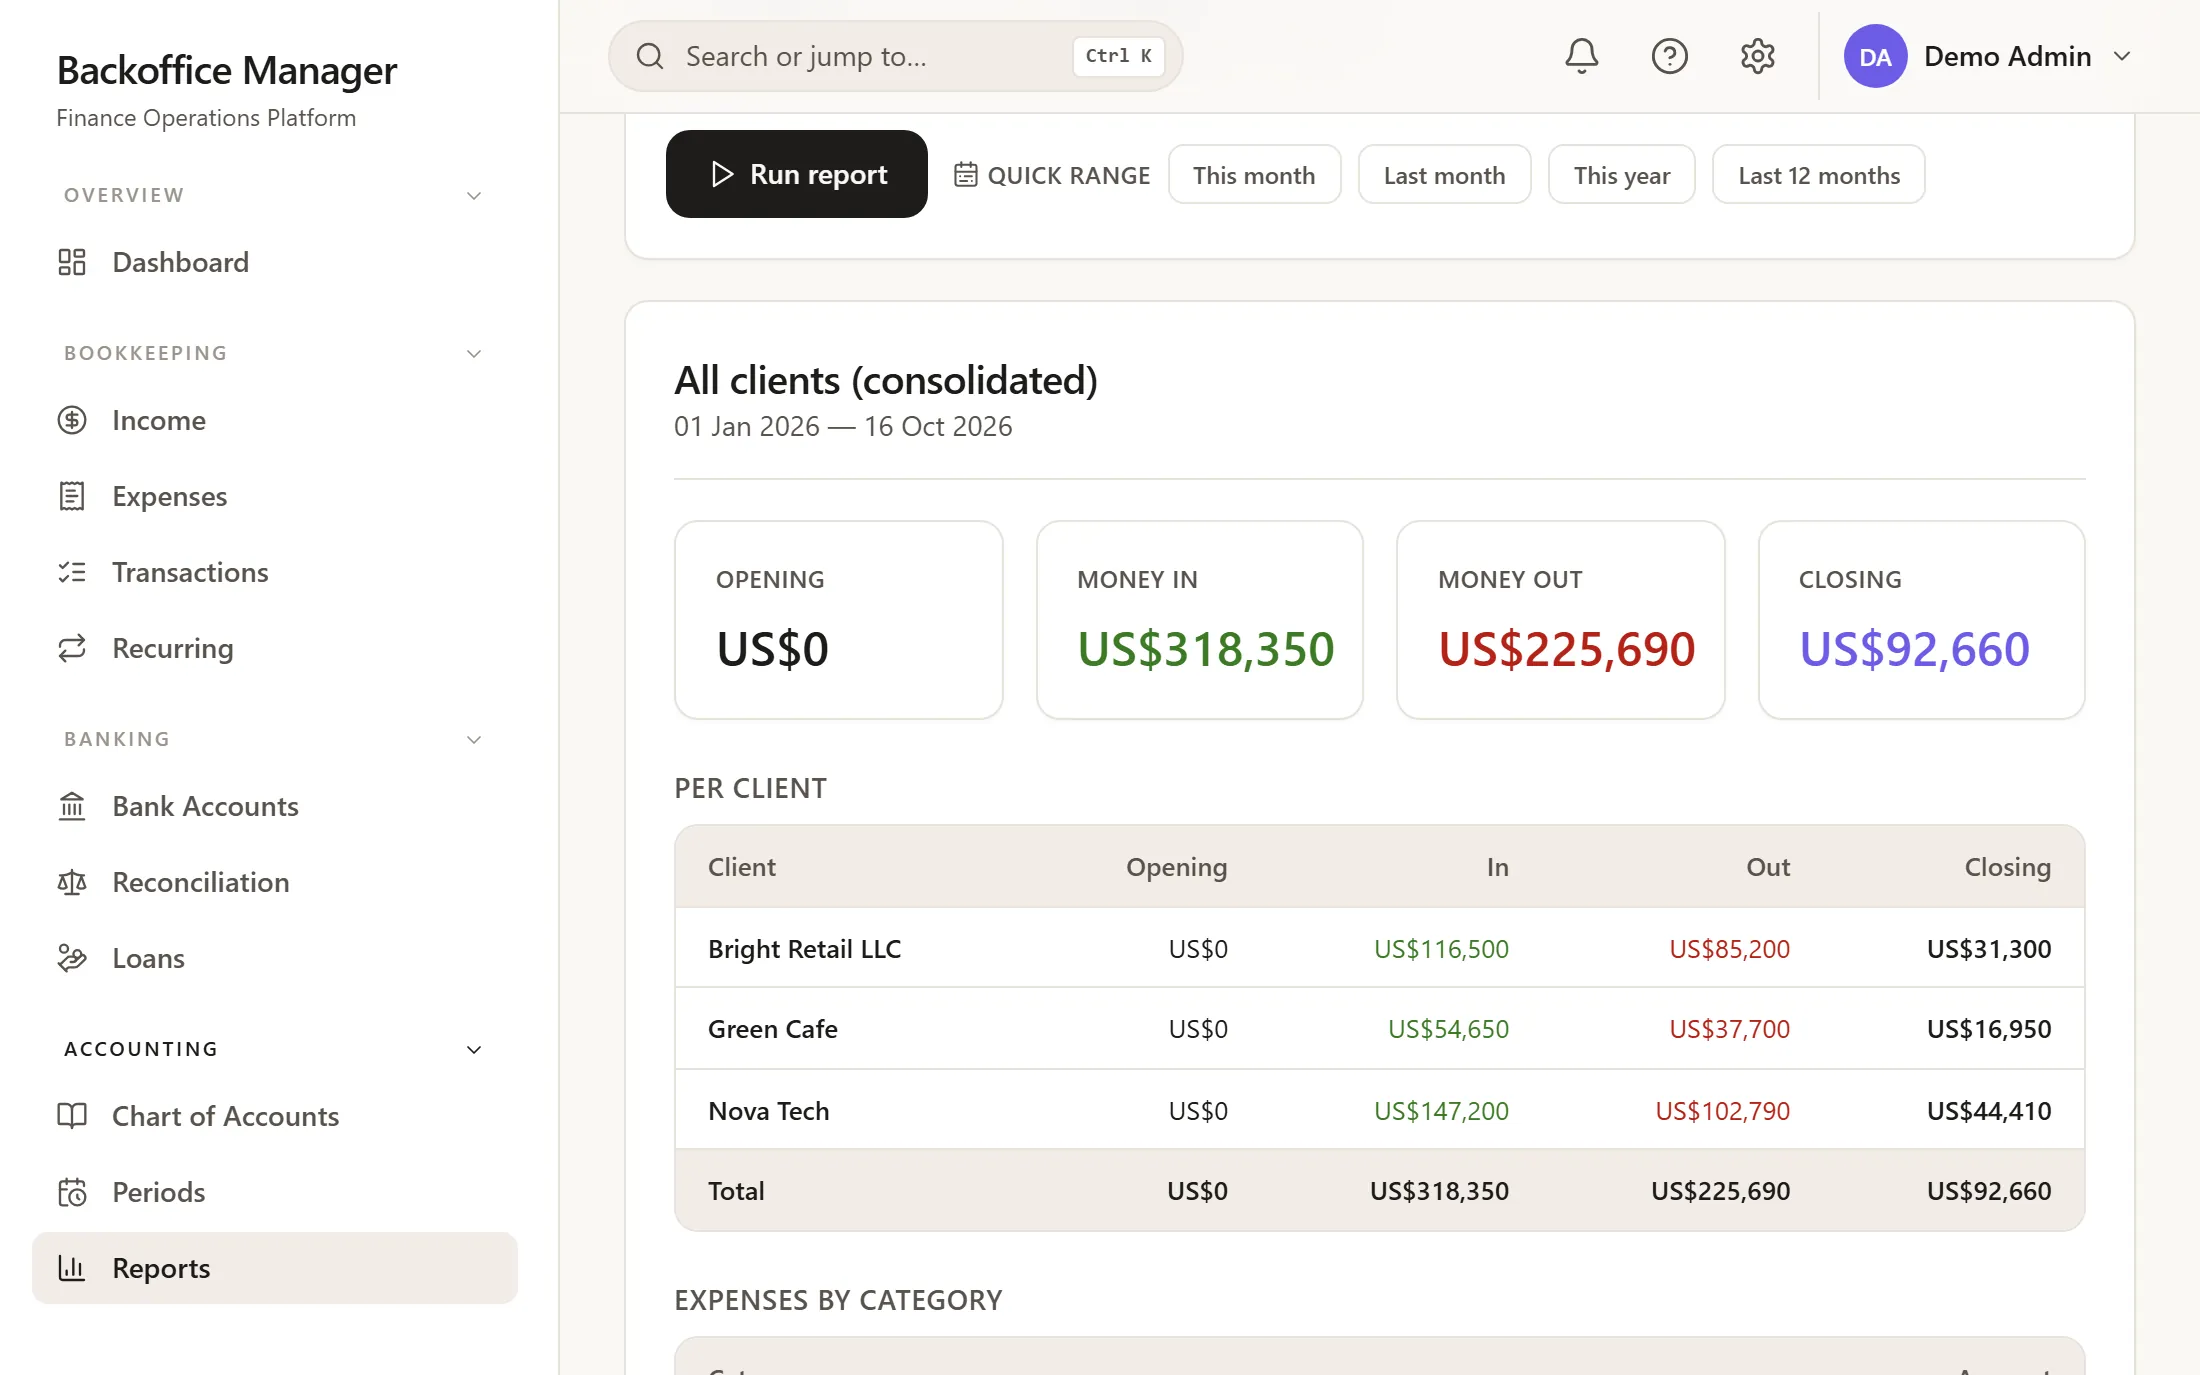Viewport: 2200px width, 1375px height.
Task: Click the Closing column header
Action: click(2007, 867)
